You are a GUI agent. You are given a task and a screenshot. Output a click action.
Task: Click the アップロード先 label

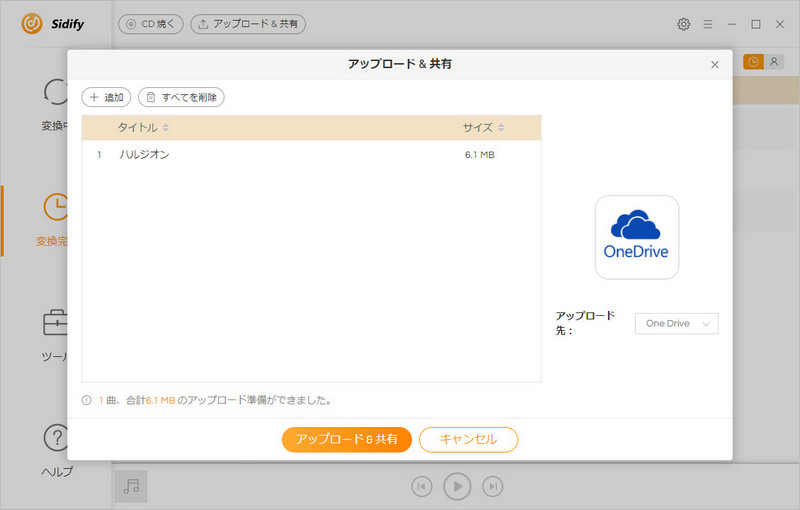[x=585, y=323]
